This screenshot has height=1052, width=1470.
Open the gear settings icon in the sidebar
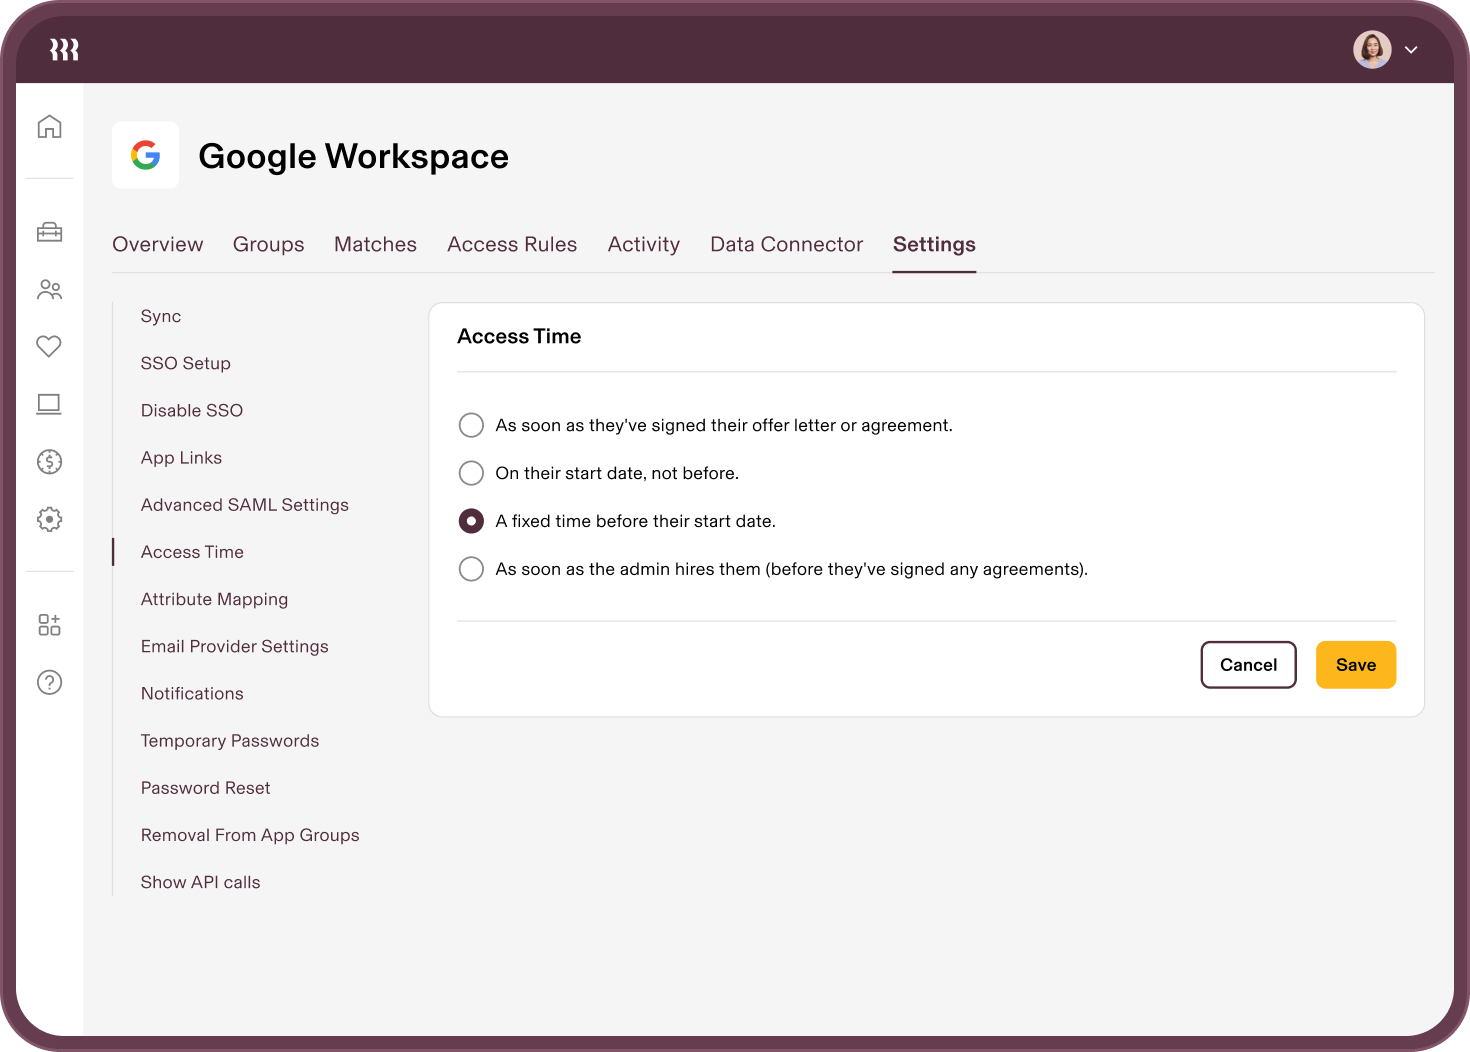pos(49,519)
